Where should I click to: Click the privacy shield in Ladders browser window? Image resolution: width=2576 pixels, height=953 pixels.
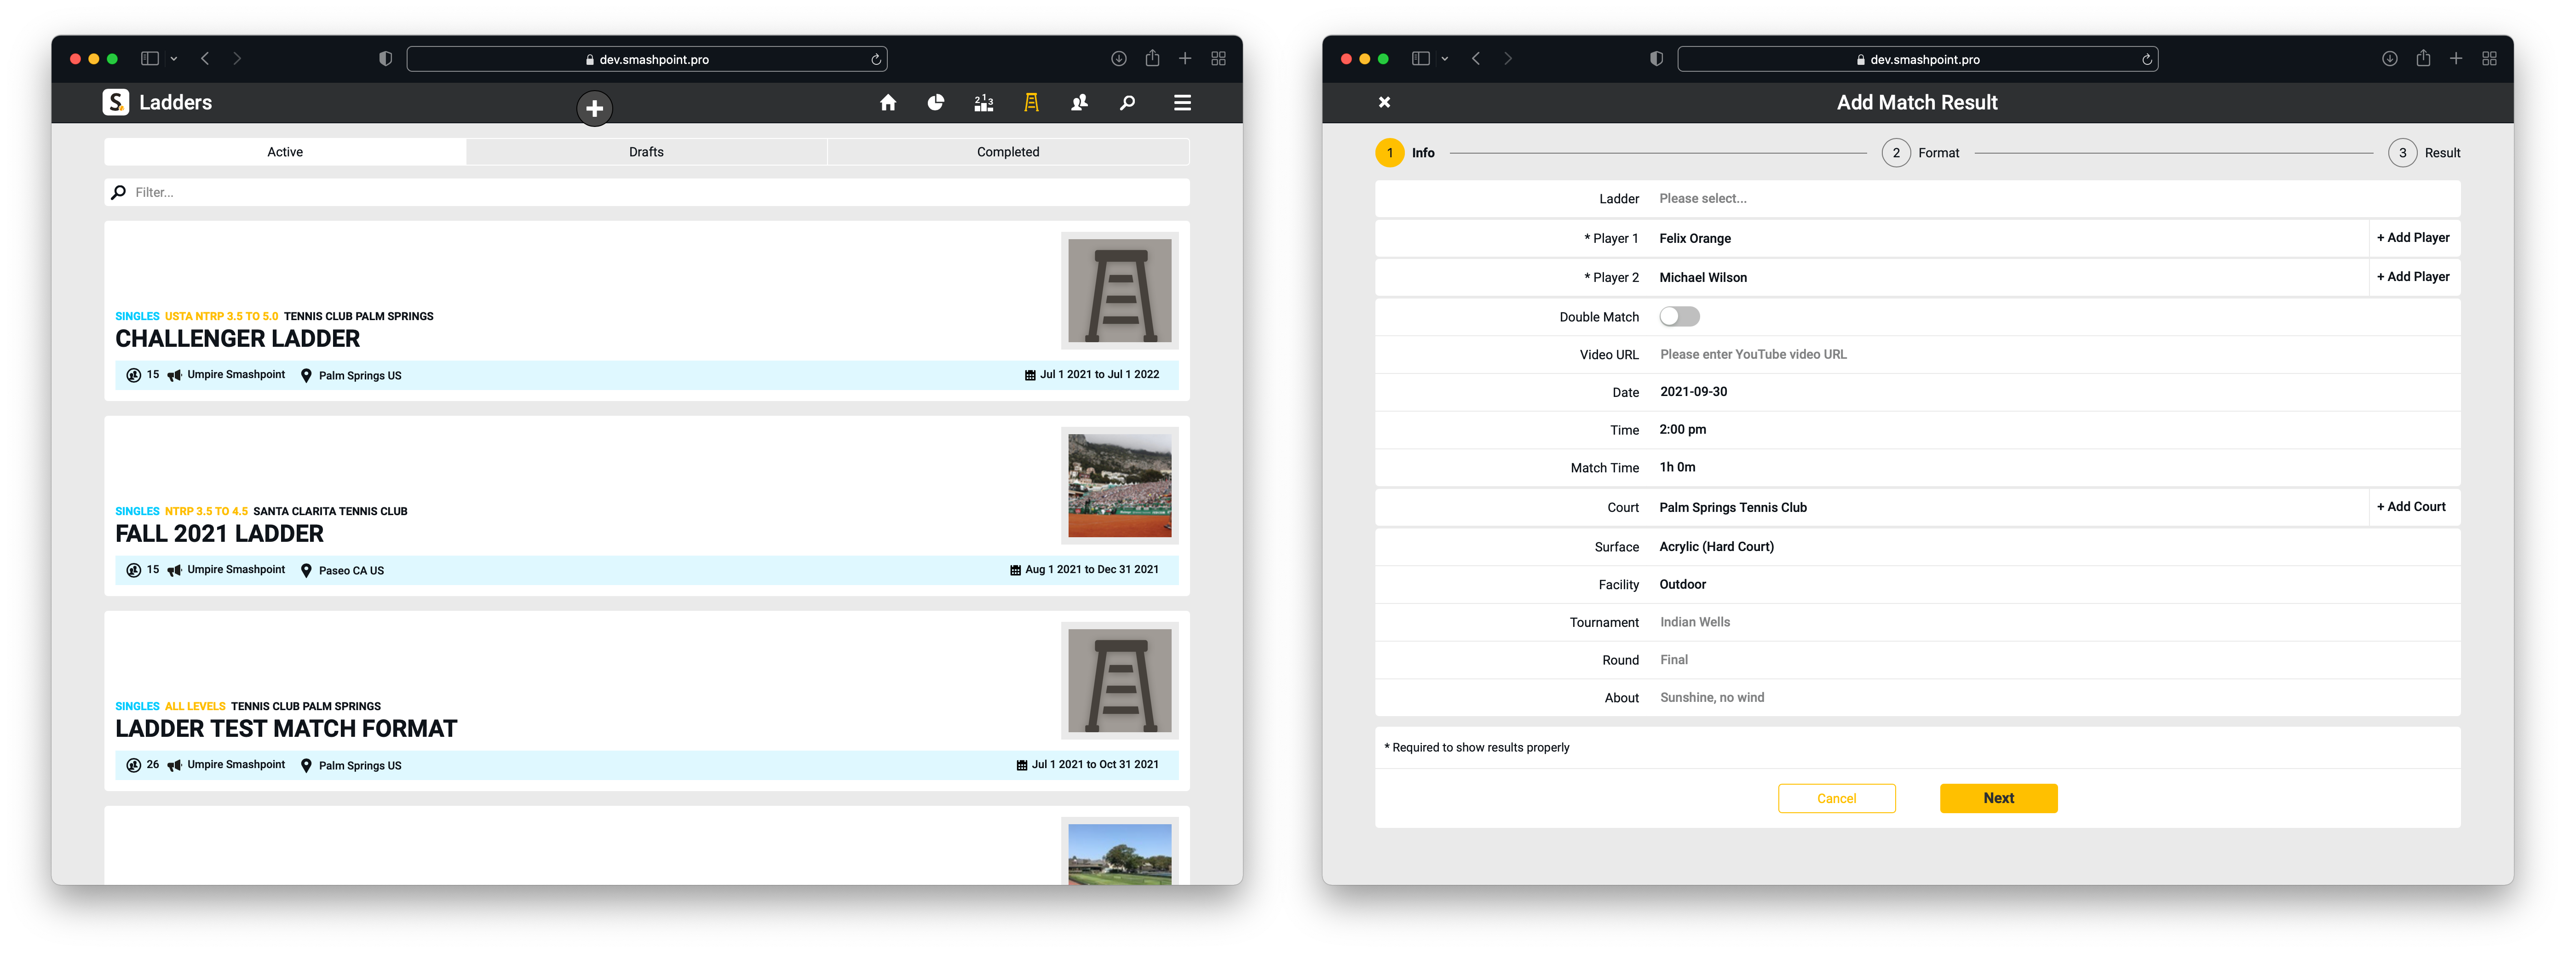[385, 59]
